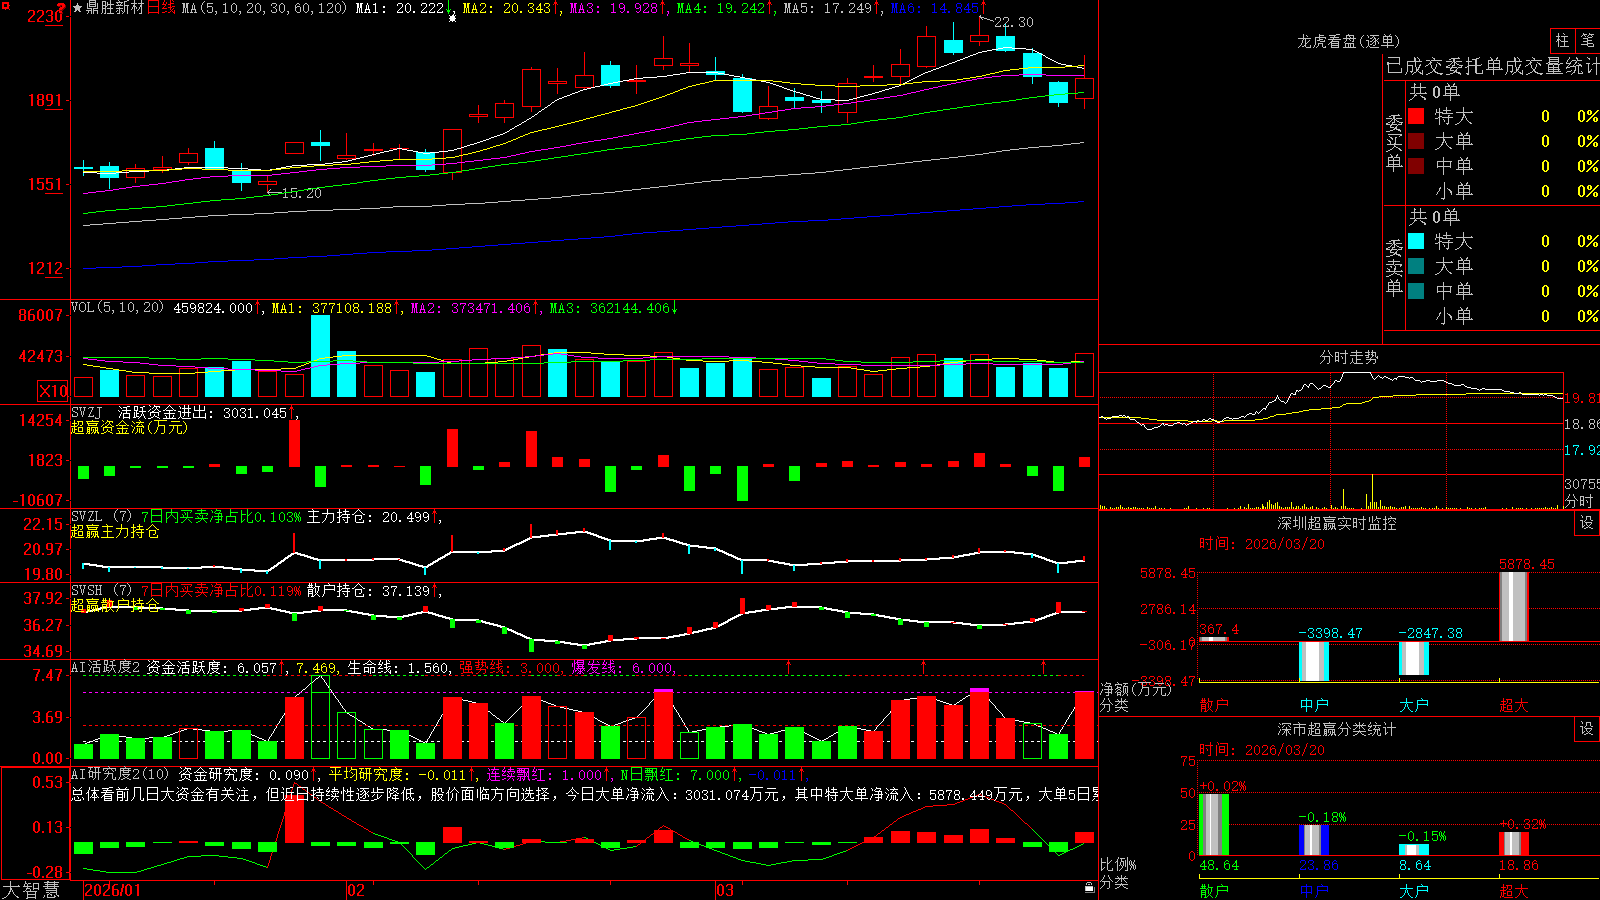
Task: Click the teal 大单 swatch under 委卖单
Action: (x=1416, y=266)
